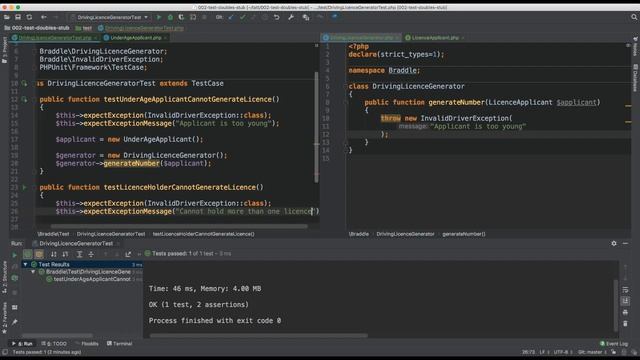The image size is (640, 360).
Task: Click the Git commit checkmark icon
Action: pyautogui.click(x=242, y=17)
